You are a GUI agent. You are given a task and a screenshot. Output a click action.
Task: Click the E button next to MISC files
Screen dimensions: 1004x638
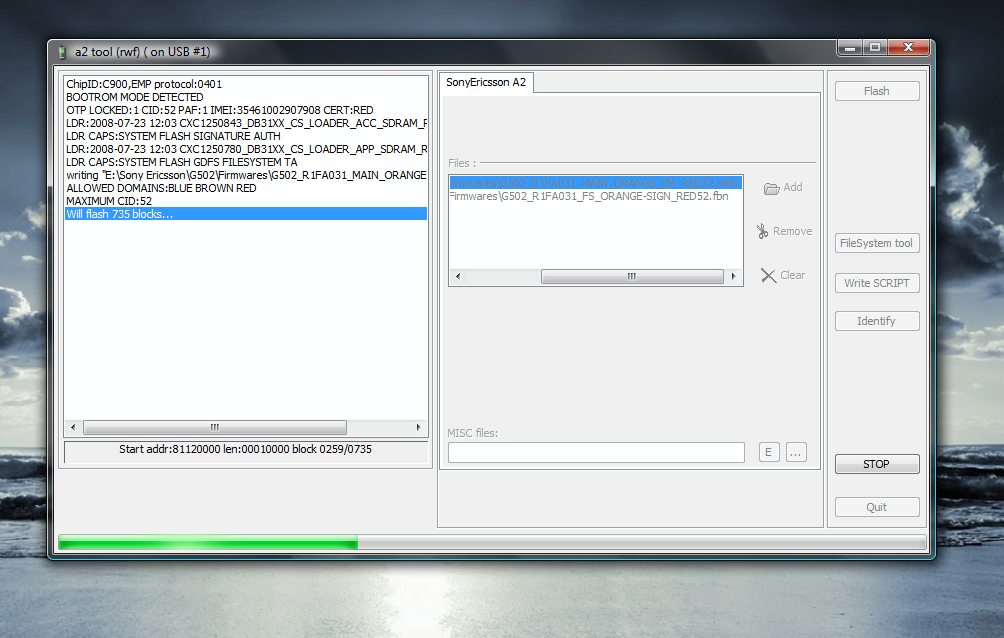[x=769, y=452]
